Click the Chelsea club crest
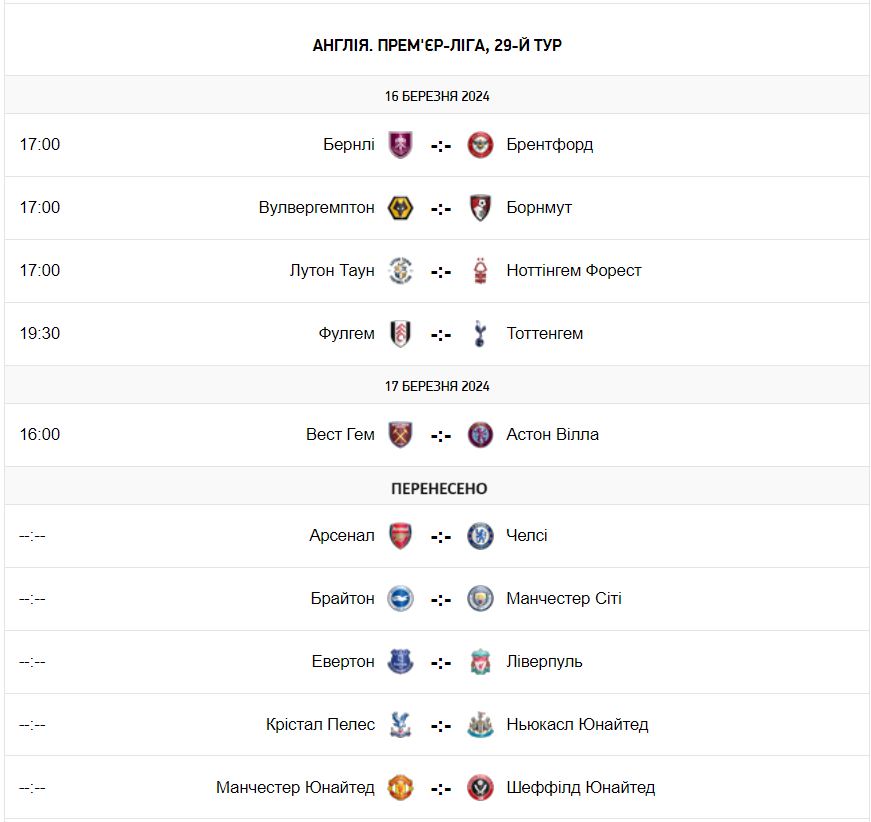The image size is (871, 822). click(481, 536)
